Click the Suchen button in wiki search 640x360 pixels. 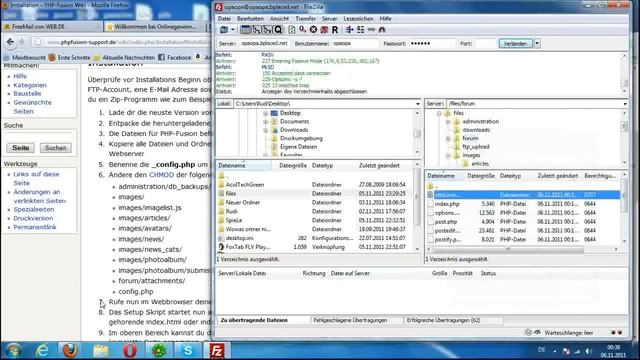56,148
